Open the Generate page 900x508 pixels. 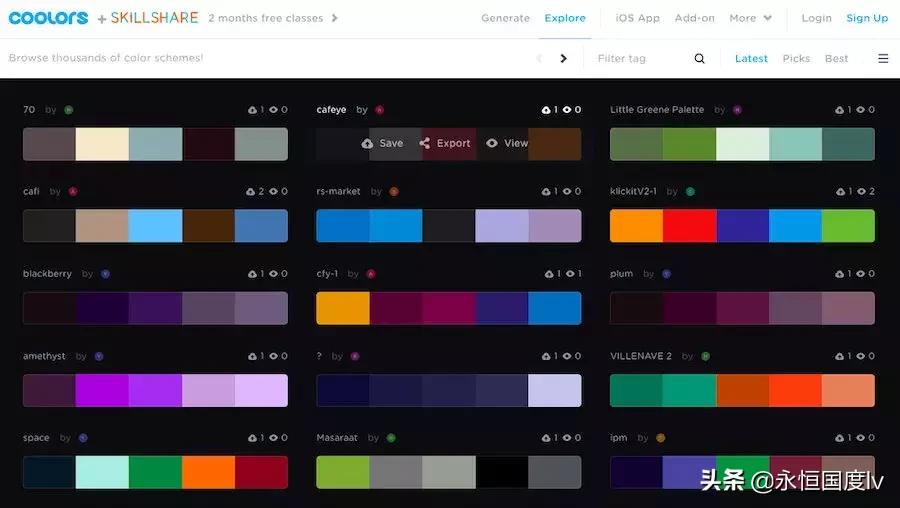point(505,18)
